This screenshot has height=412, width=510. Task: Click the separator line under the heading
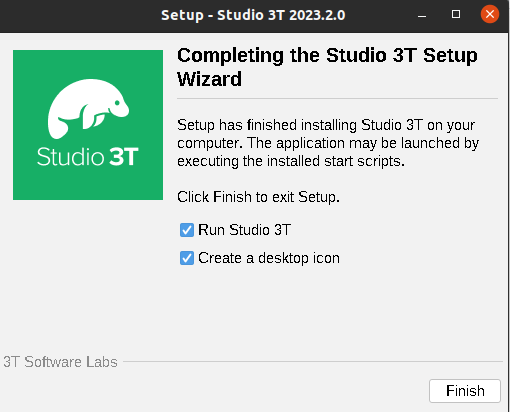pos(337,99)
